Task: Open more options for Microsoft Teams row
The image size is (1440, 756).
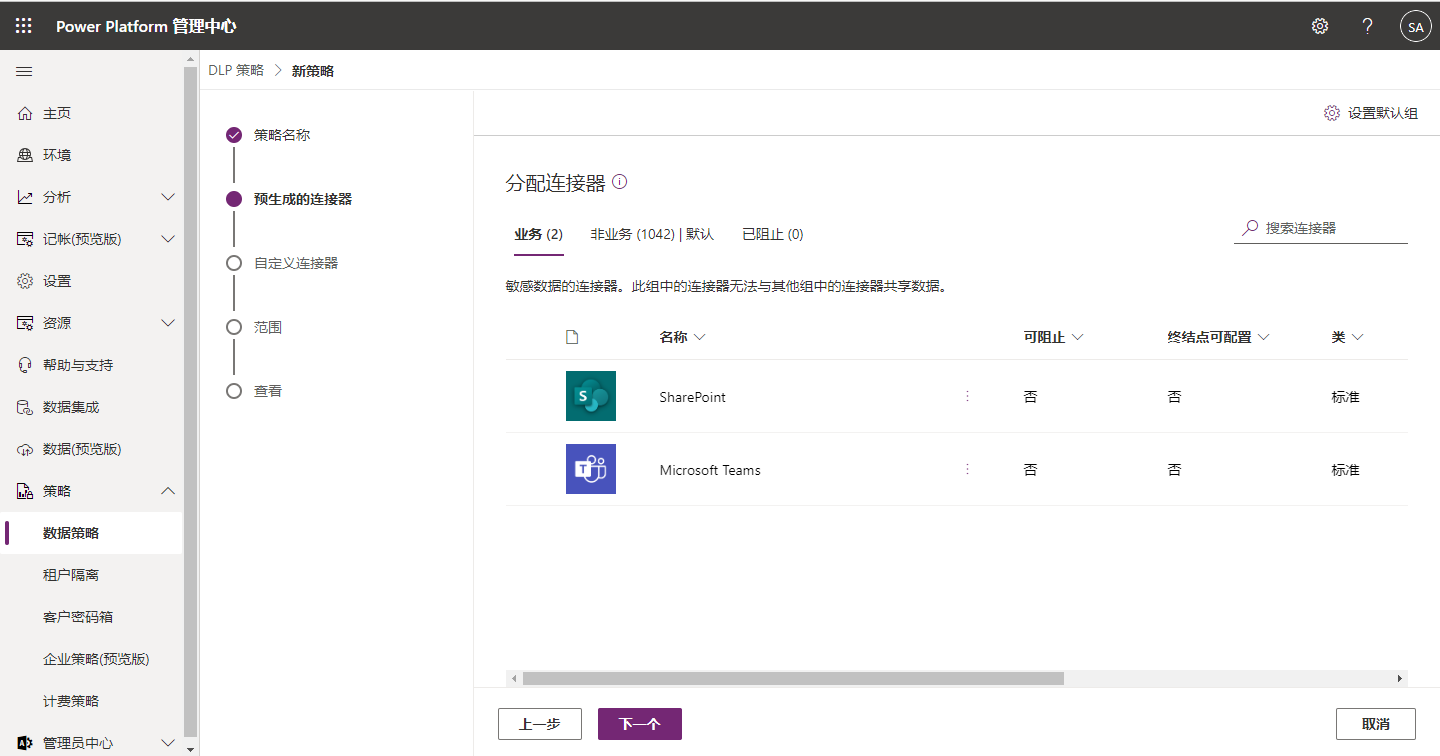Action: coord(967,469)
